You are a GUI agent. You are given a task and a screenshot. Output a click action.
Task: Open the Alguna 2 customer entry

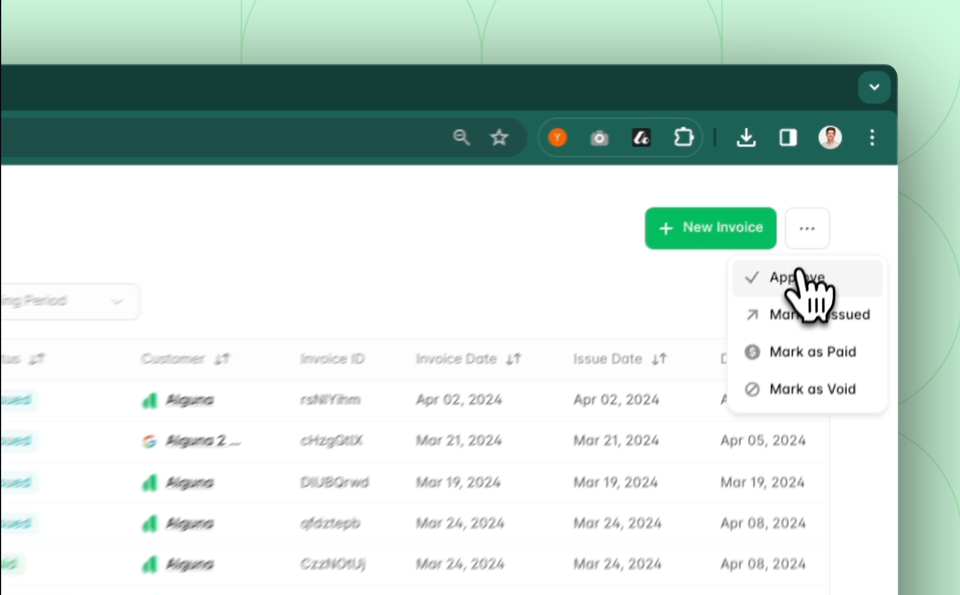point(203,441)
